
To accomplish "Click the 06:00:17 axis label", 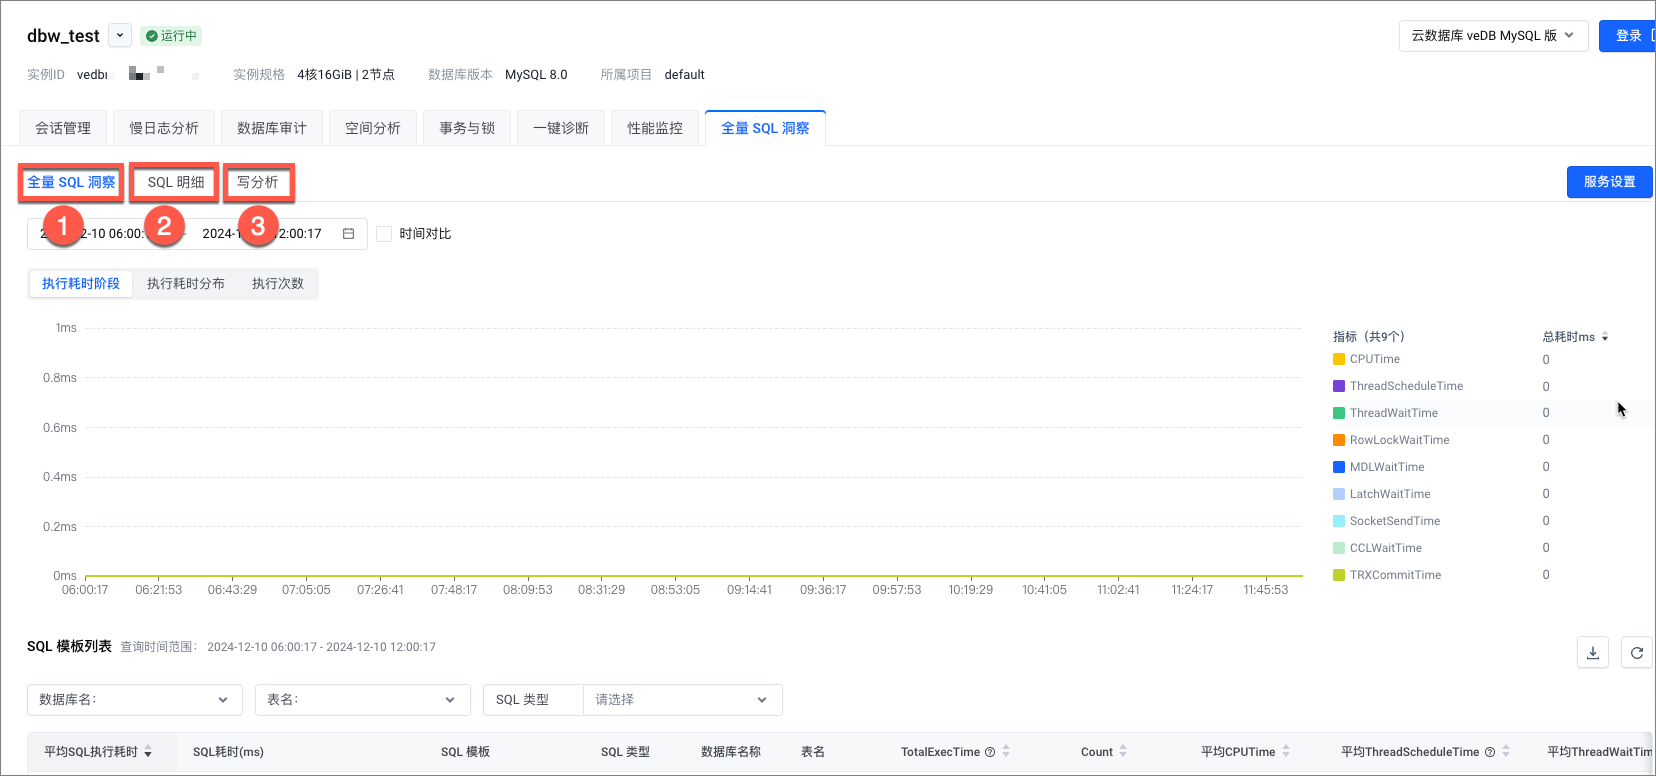I will tap(85, 590).
